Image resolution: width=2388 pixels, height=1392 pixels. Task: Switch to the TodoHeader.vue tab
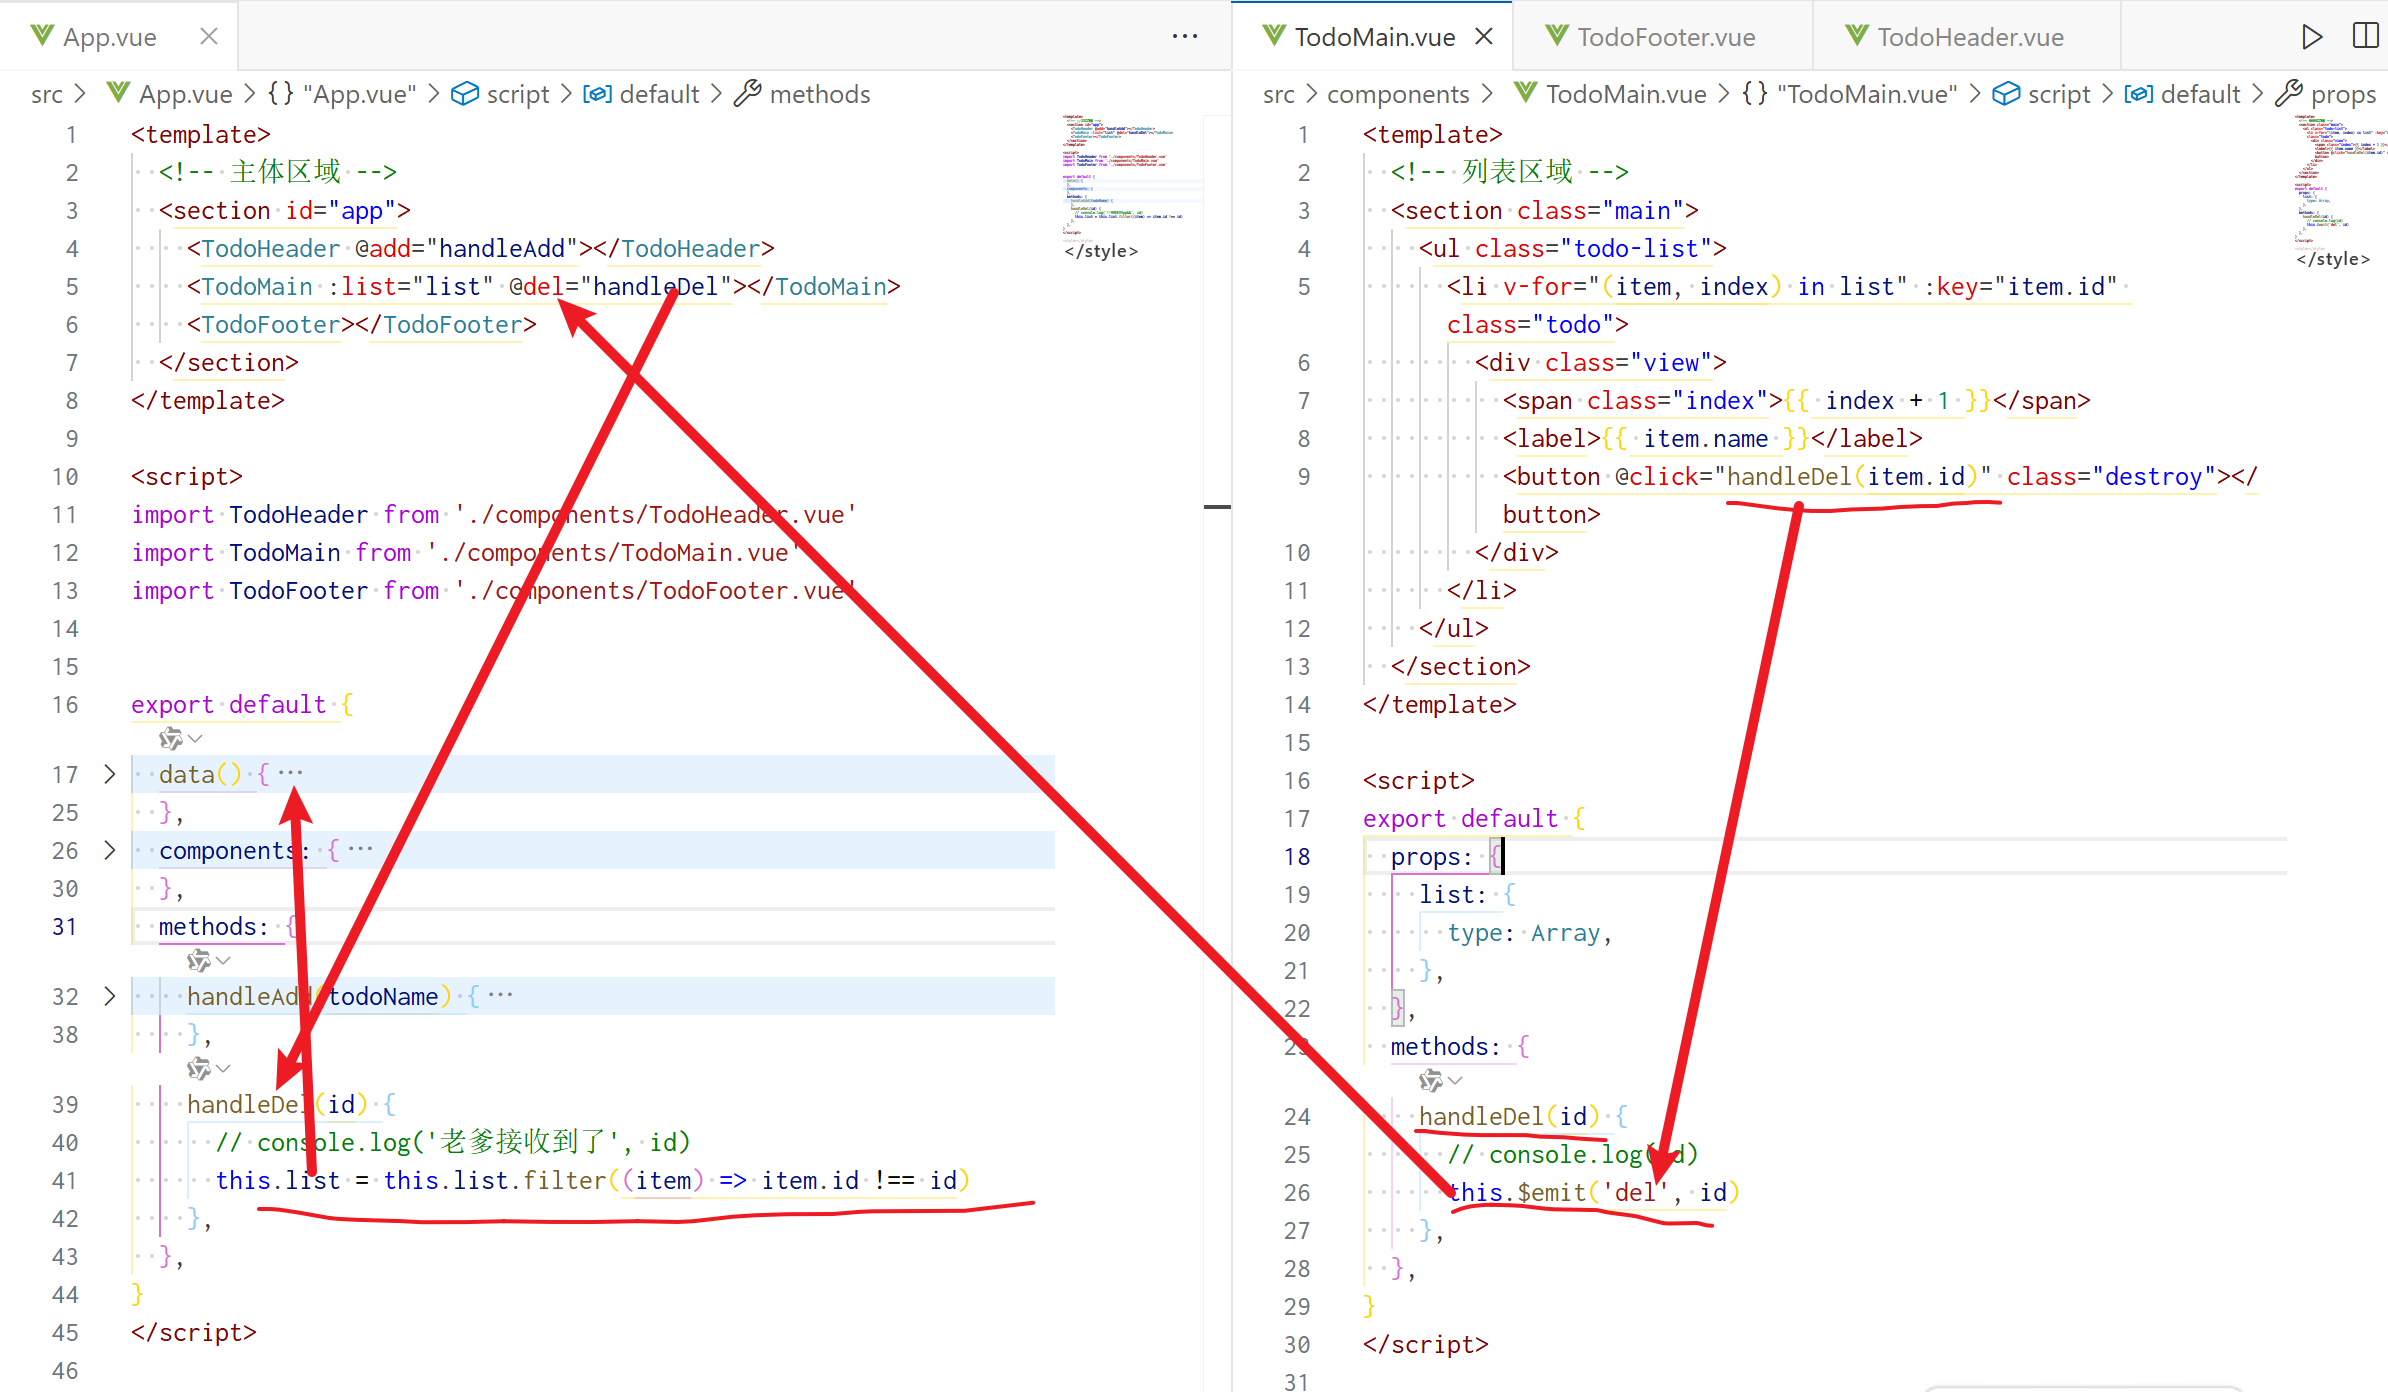click(x=1969, y=37)
